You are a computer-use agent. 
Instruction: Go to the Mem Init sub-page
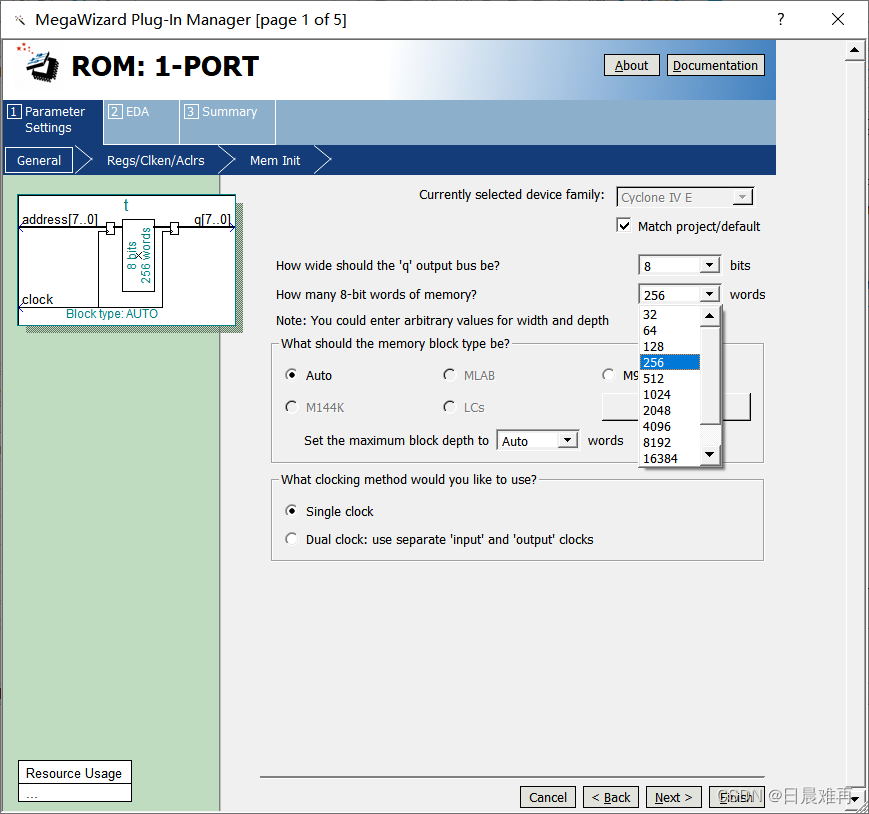(275, 160)
